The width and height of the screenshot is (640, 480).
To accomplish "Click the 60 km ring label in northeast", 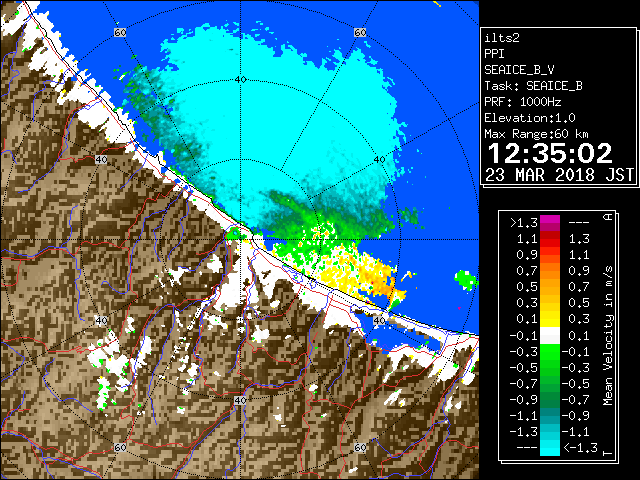I will (x=360, y=33).
